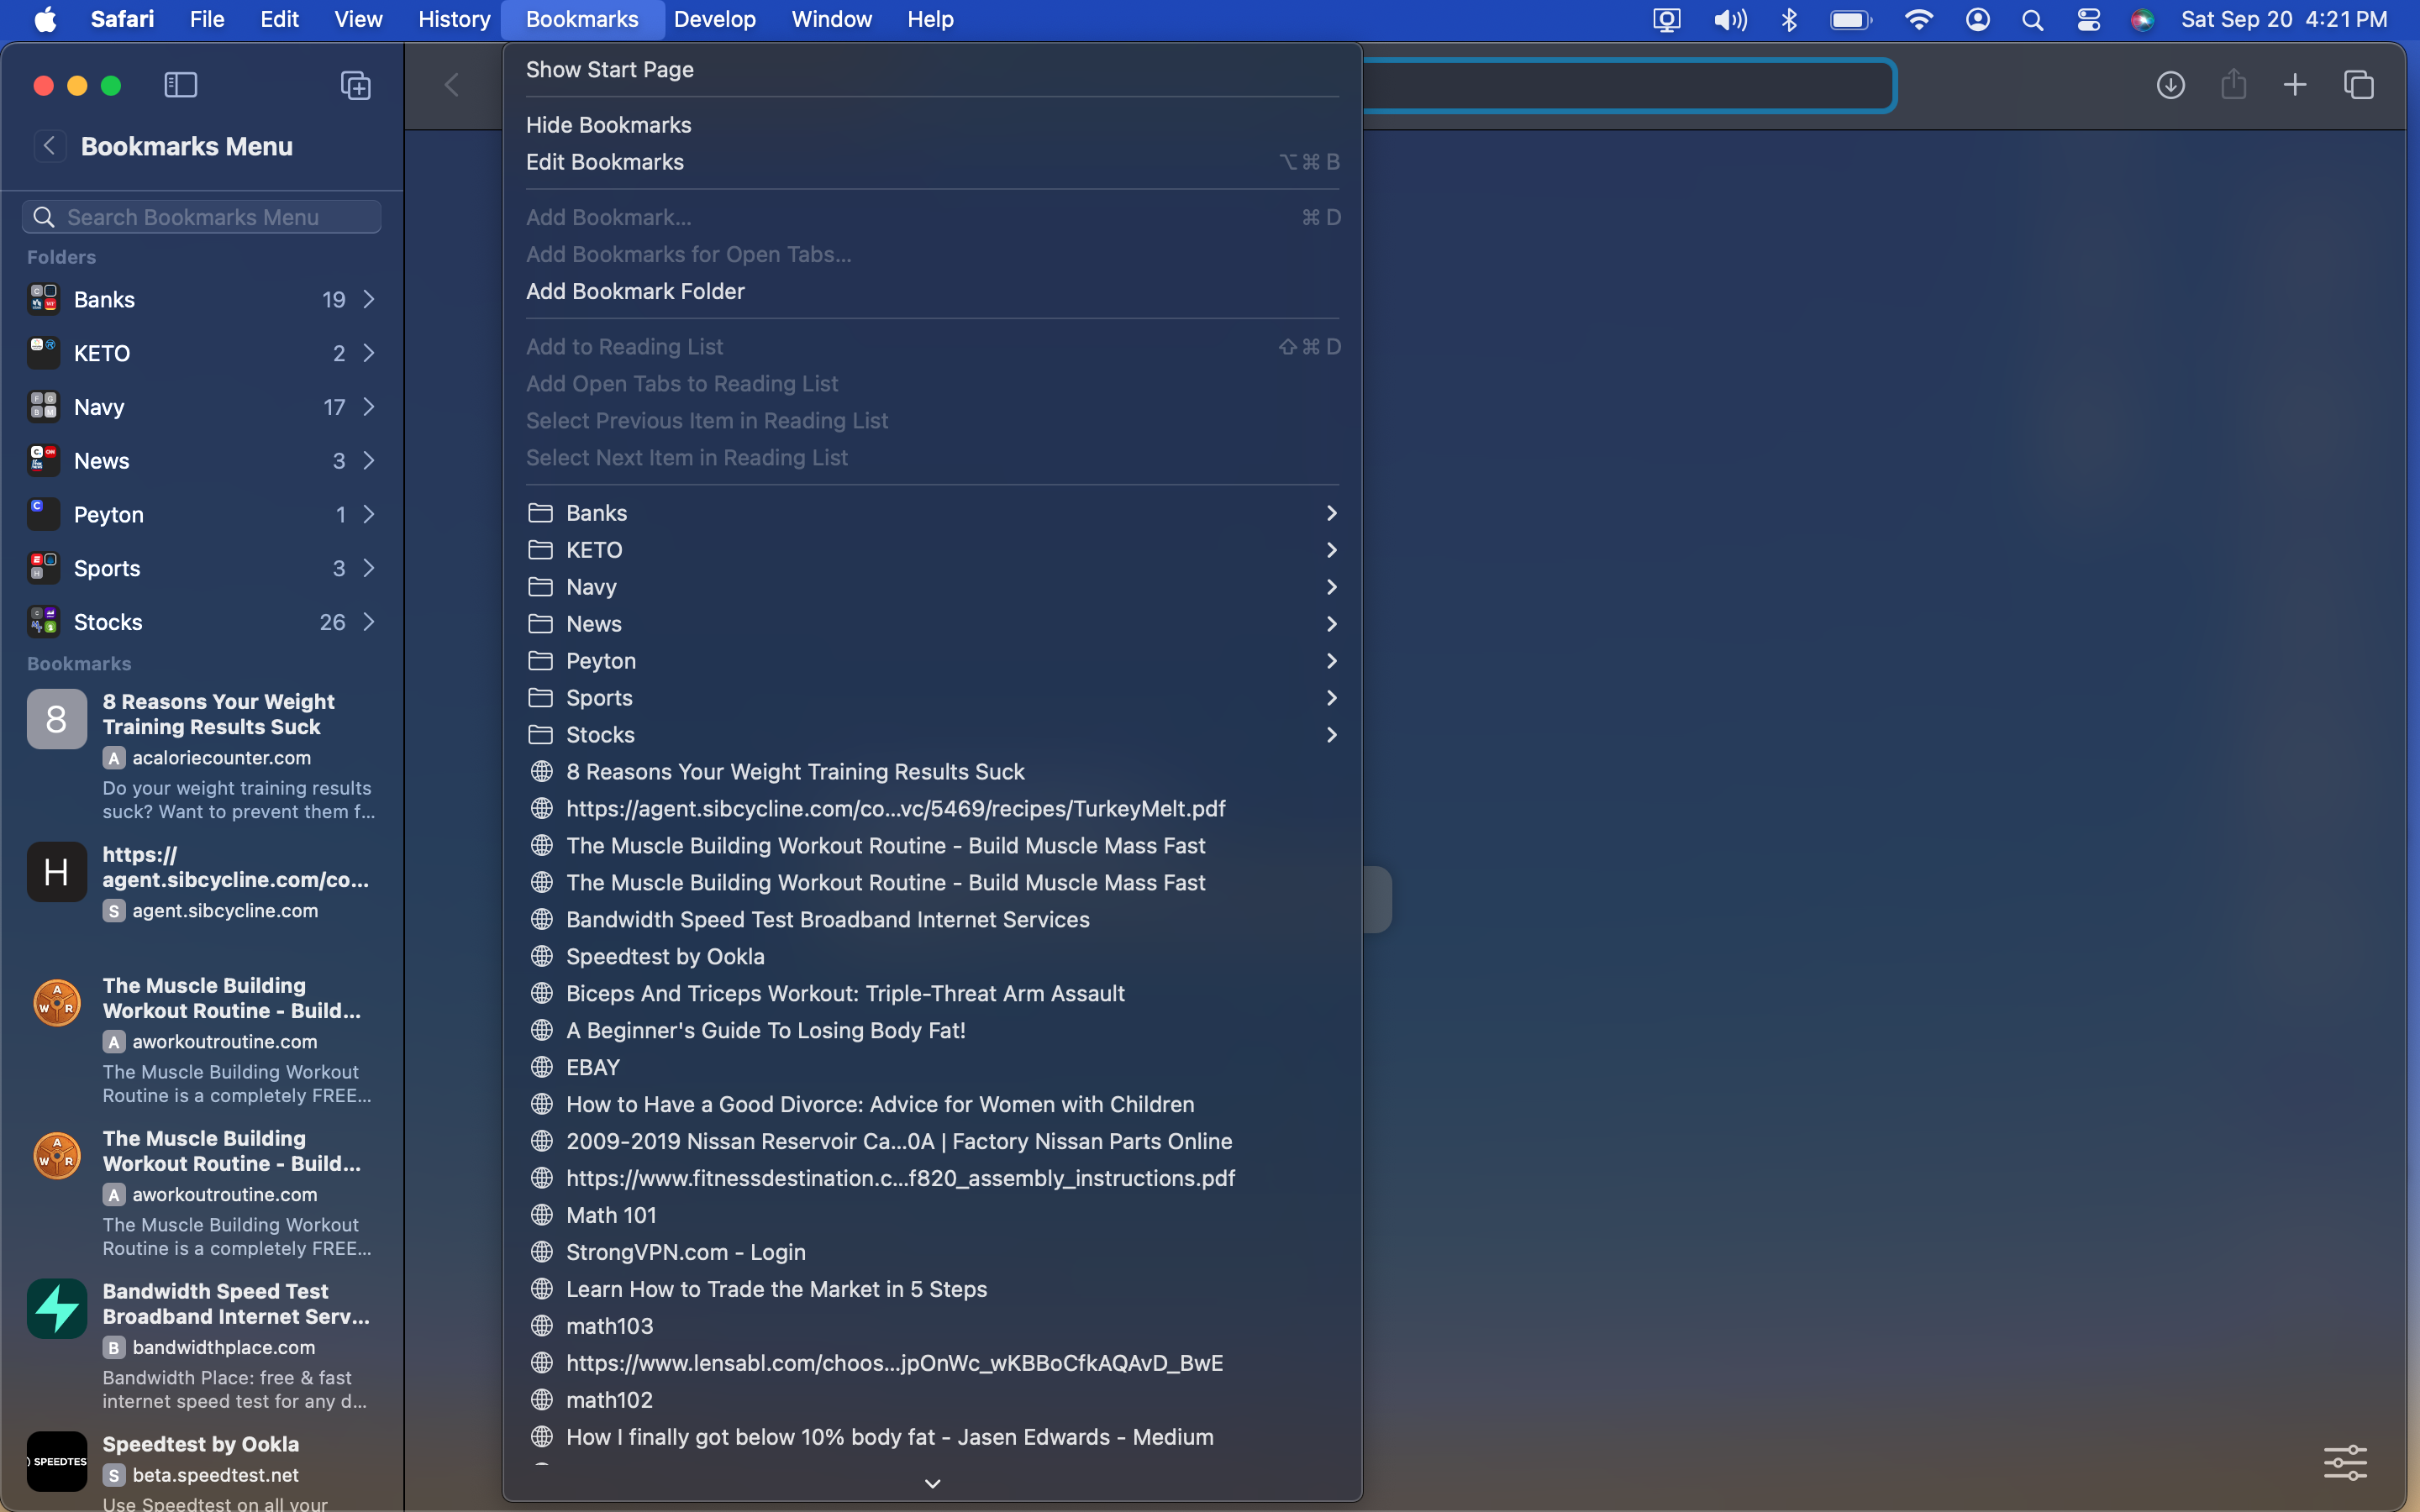
Task: Click the new tab group icon
Action: point(355,85)
